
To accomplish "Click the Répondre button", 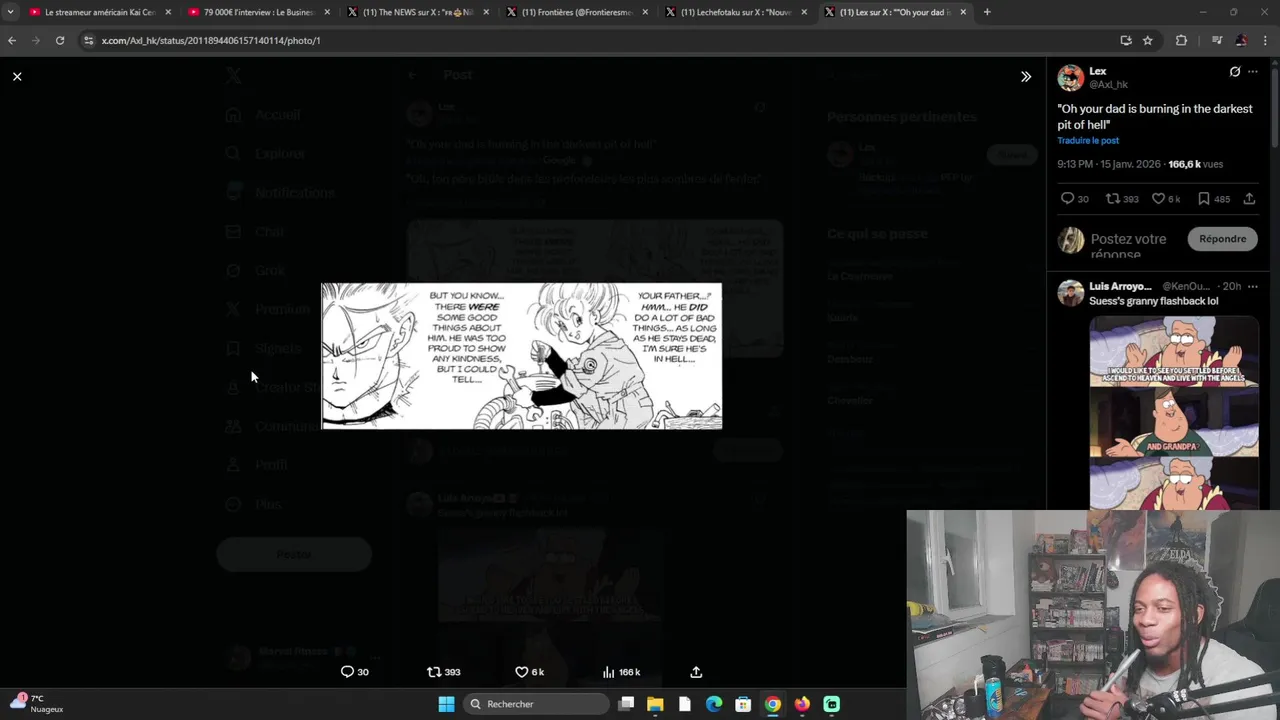I will coord(1222,239).
